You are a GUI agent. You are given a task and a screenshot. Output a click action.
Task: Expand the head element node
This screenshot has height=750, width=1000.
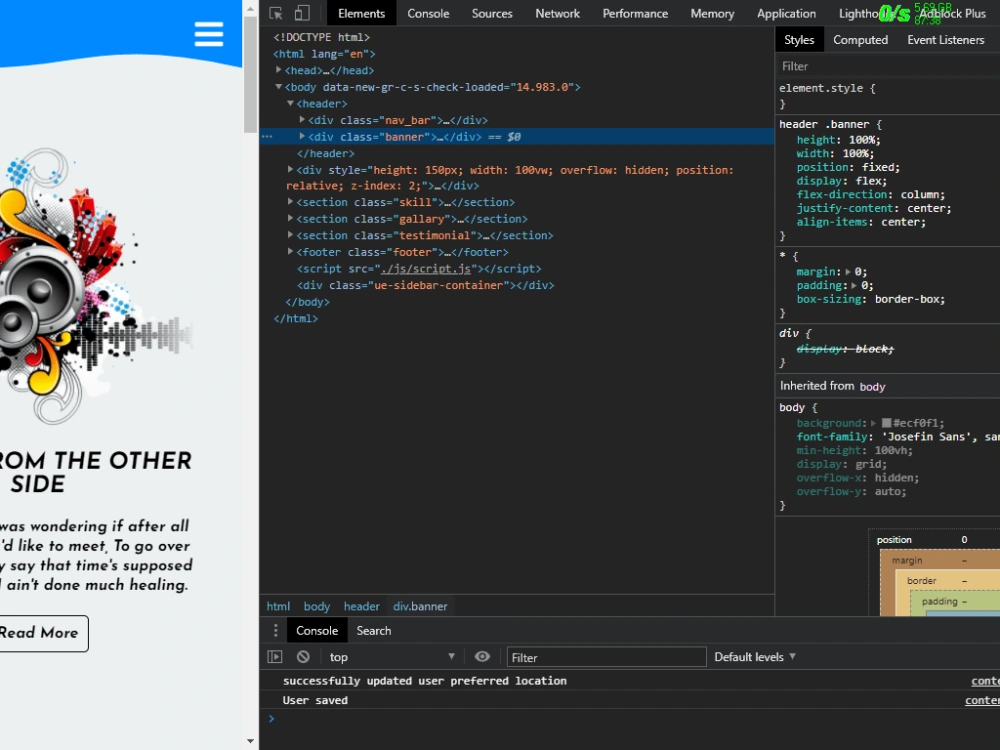pyautogui.click(x=279, y=70)
